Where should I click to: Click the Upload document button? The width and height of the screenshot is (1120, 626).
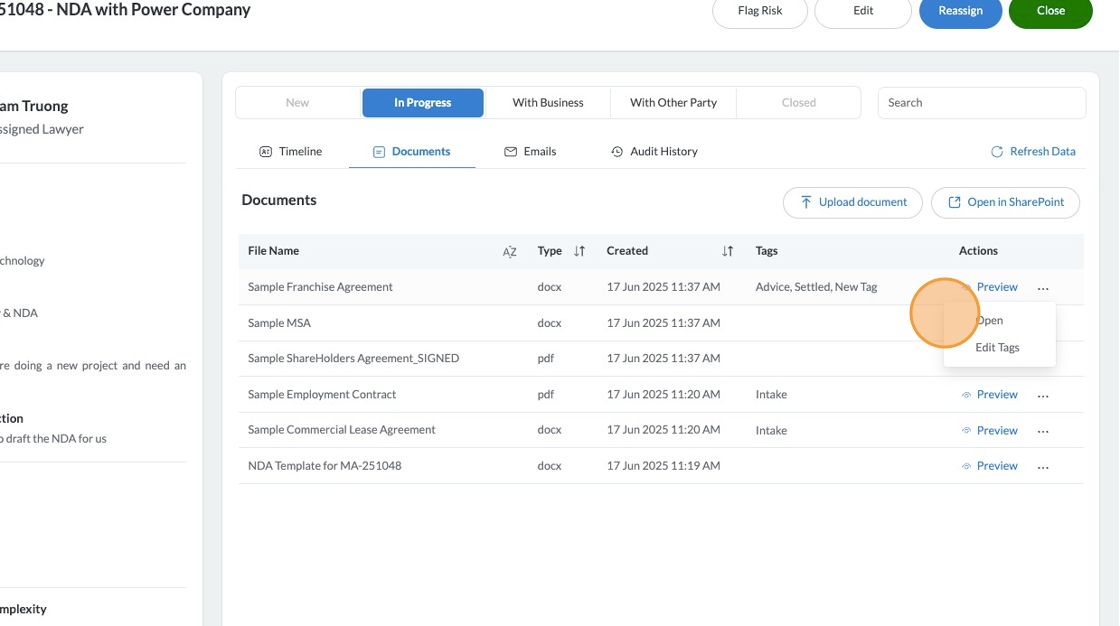(x=852, y=203)
